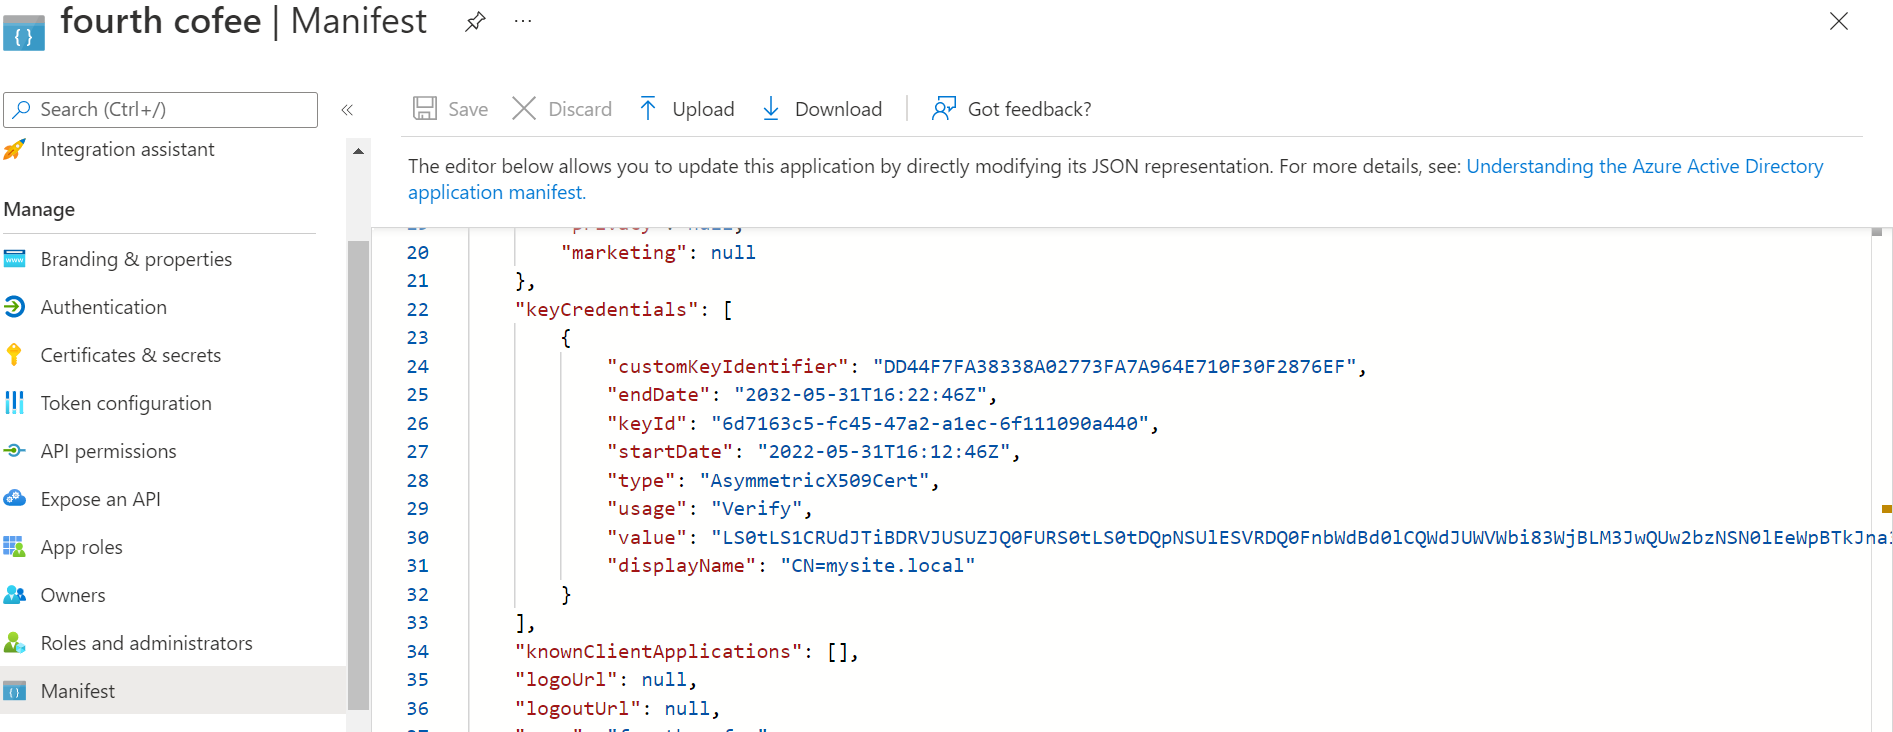Click the Got feedback icon
This screenshot has height=732, width=1893.
click(x=943, y=109)
